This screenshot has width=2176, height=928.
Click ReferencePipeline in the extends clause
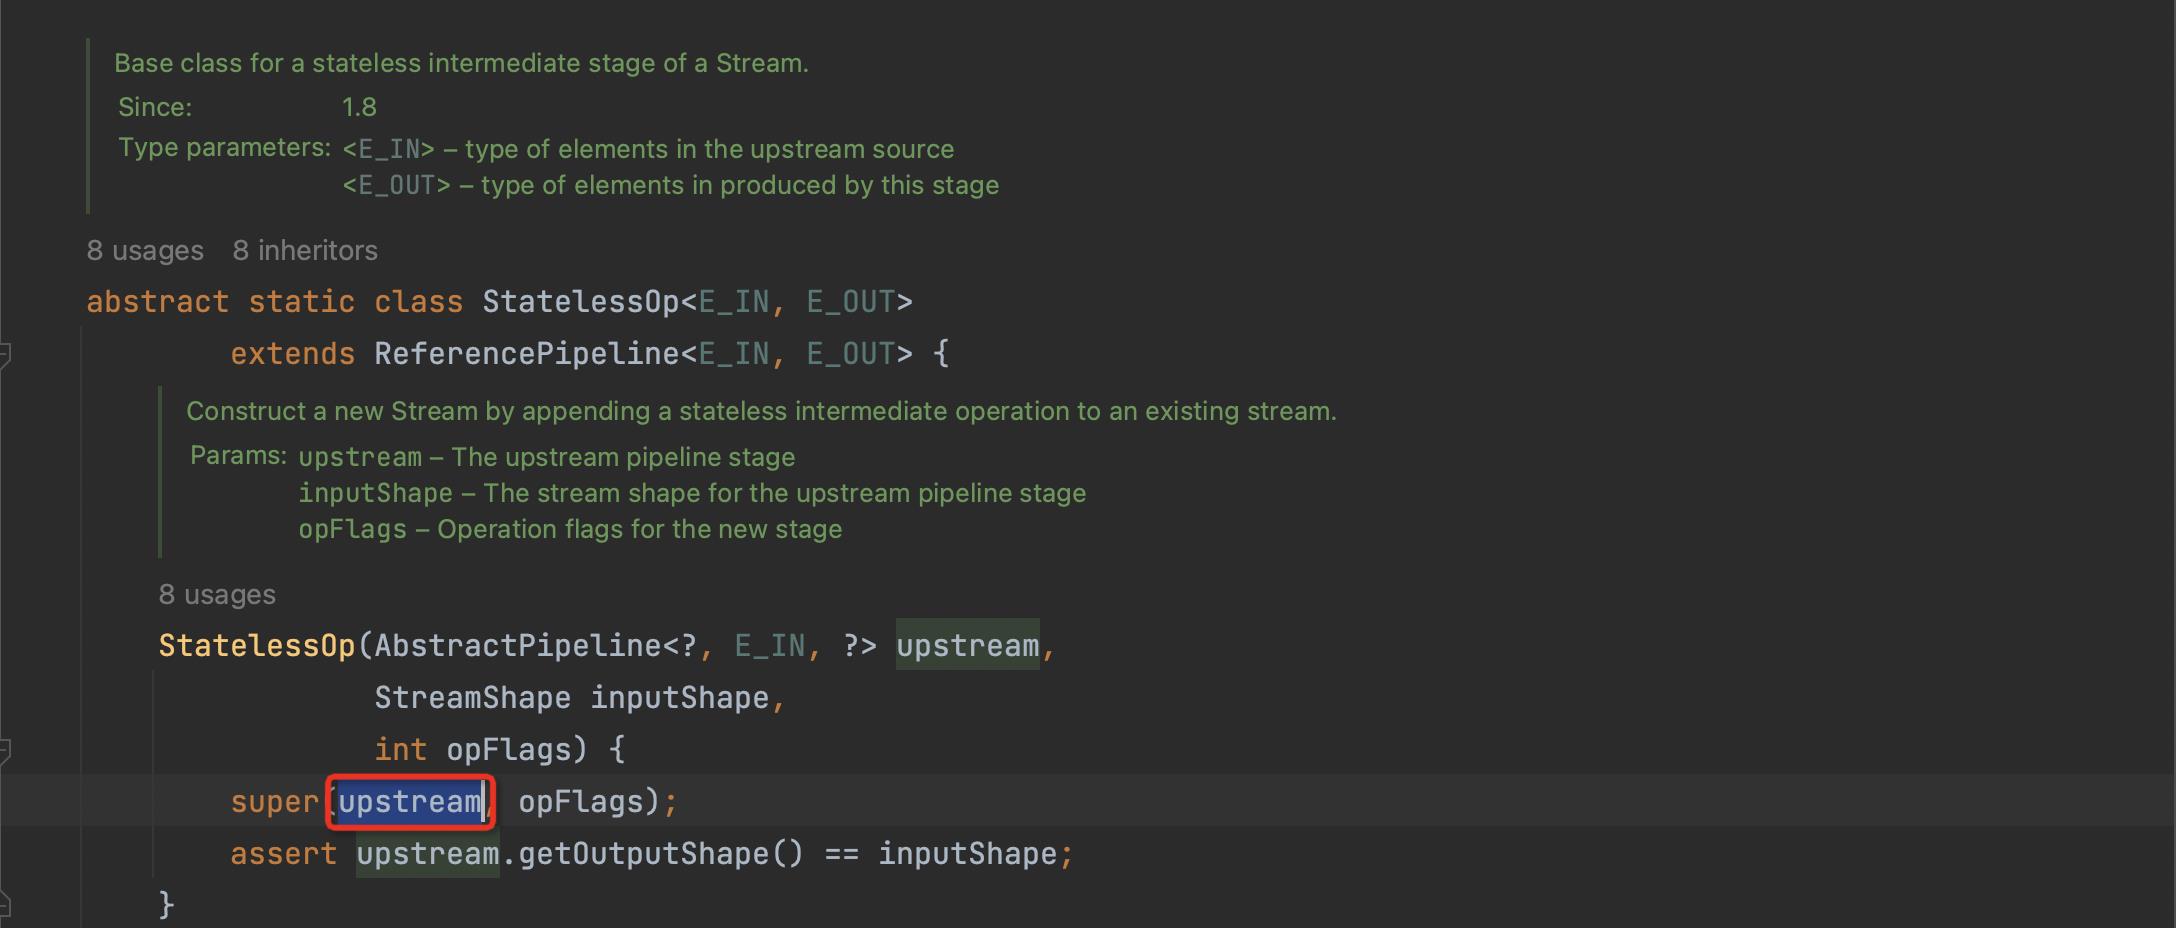point(527,354)
